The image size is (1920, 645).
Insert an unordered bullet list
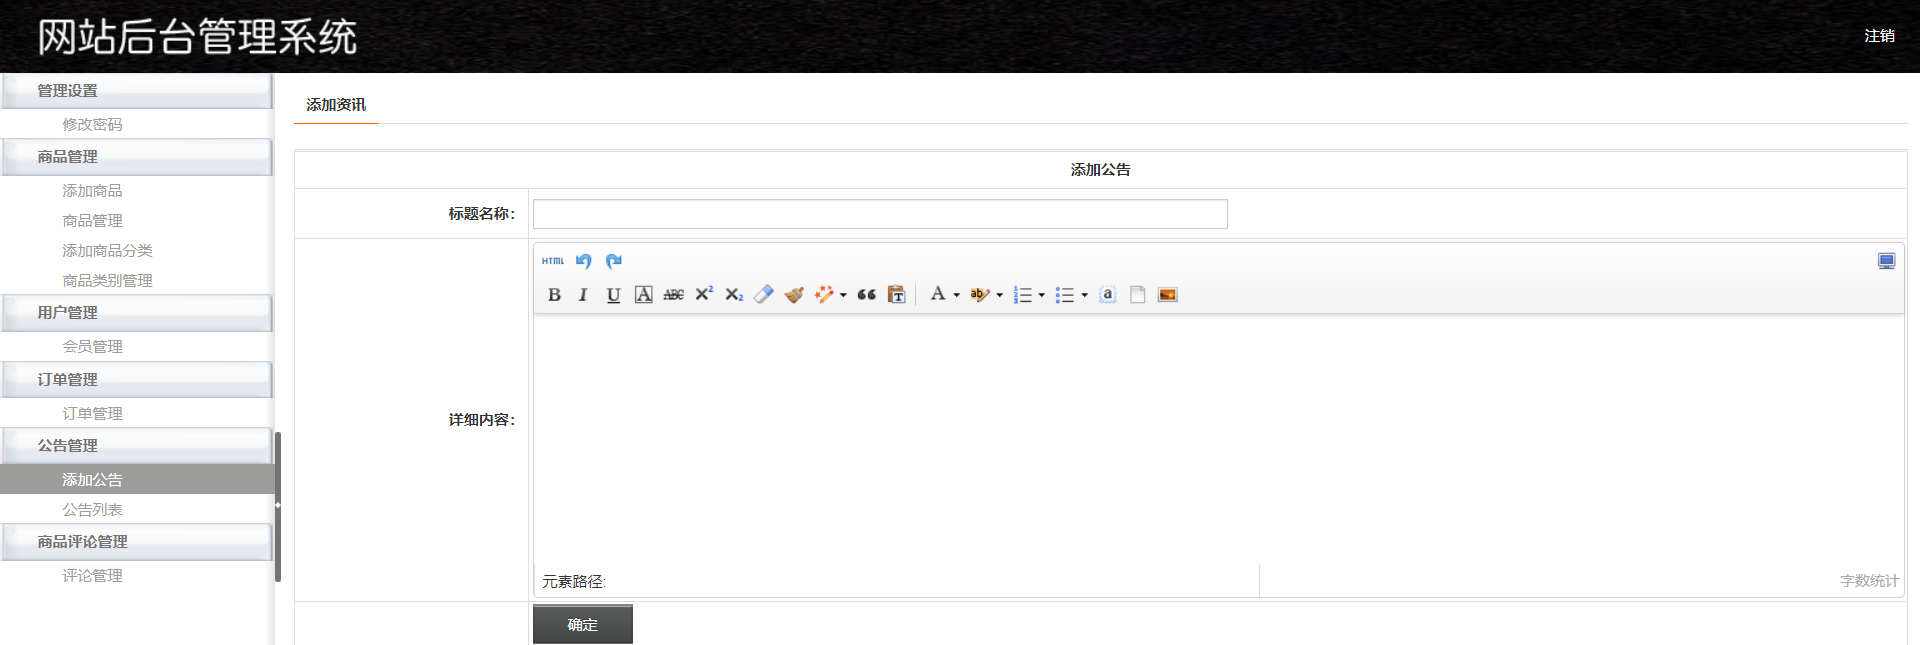(1065, 295)
